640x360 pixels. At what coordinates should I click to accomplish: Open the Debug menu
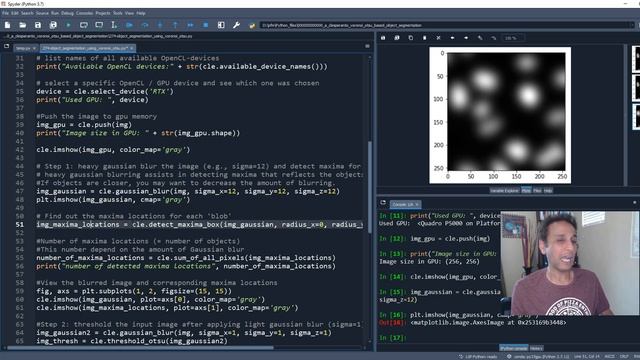coord(67,13)
